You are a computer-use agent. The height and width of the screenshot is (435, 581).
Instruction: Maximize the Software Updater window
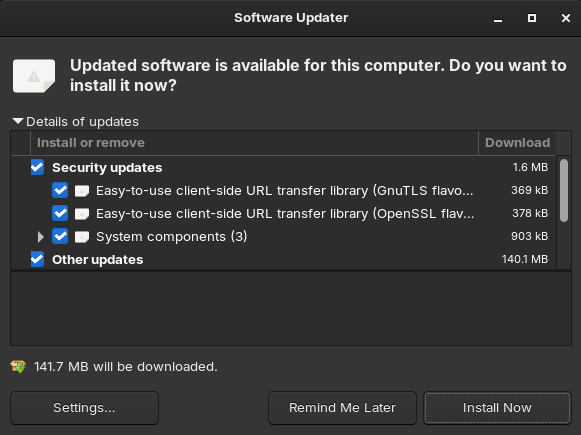tap(532, 18)
